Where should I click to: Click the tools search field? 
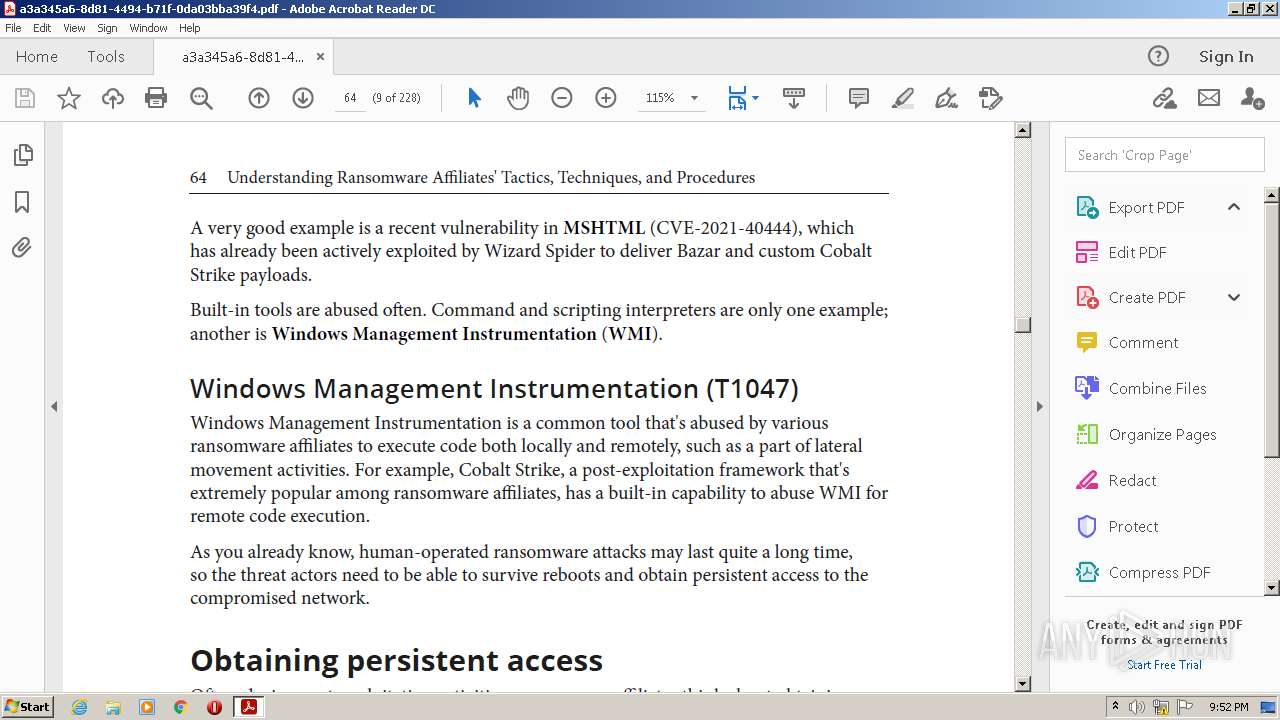coord(1164,155)
